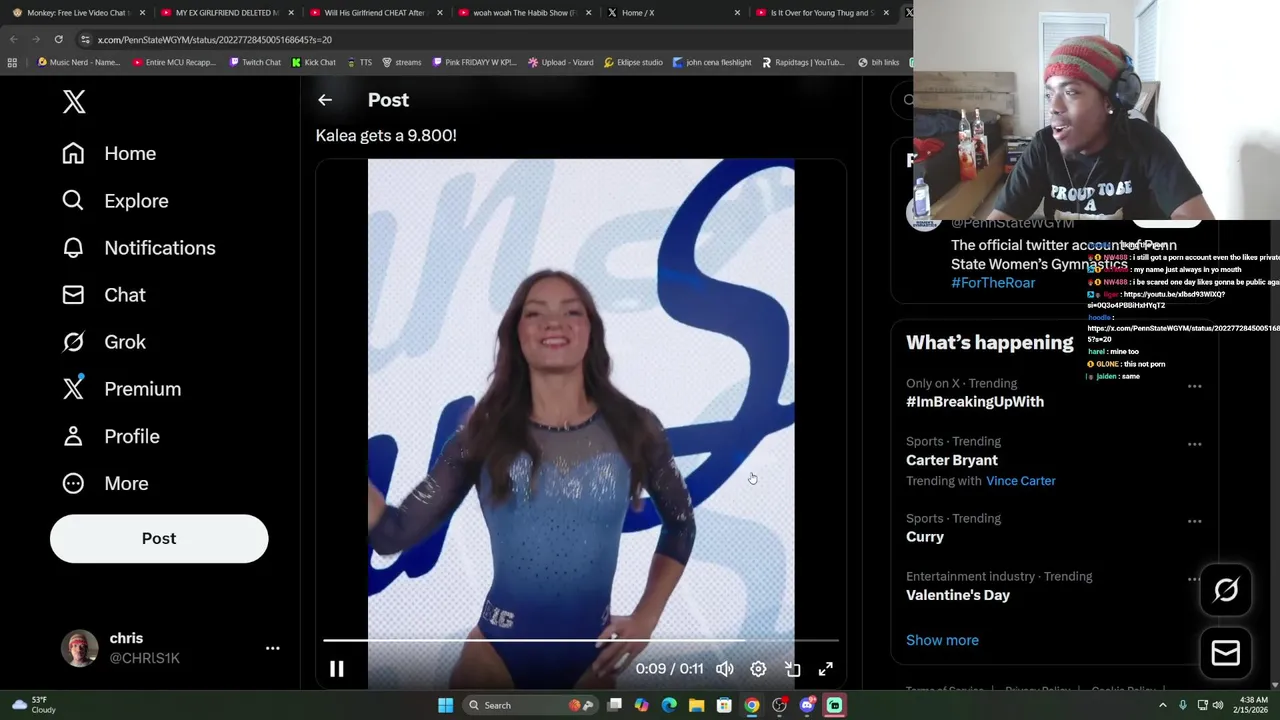Open Microsoft Edge from taskbar
The height and width of the screenshot is (720, 1280).
point(669,705)
